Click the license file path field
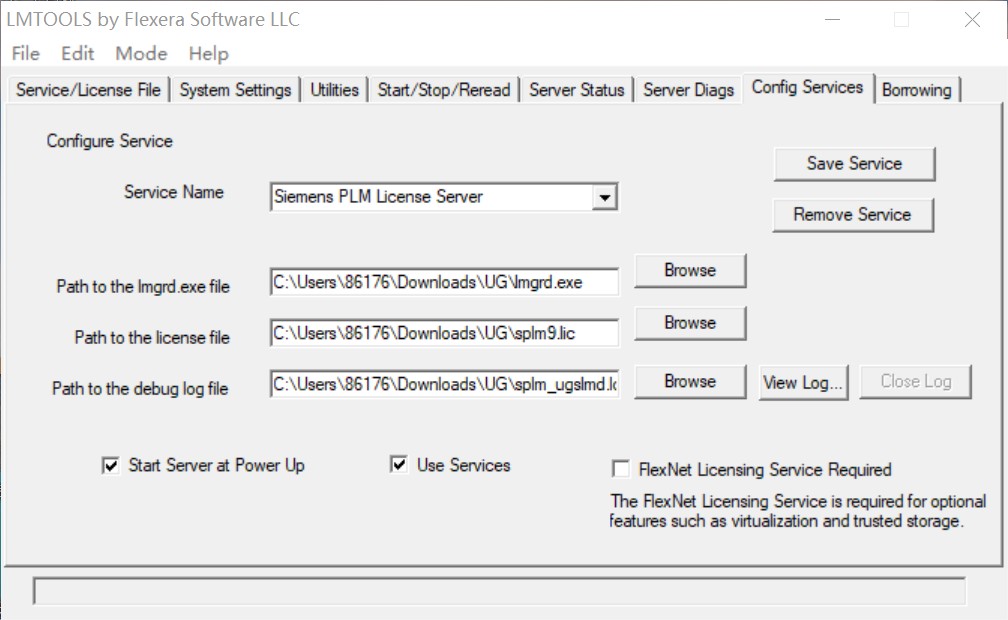1008x620 pixels. (444, 333)
